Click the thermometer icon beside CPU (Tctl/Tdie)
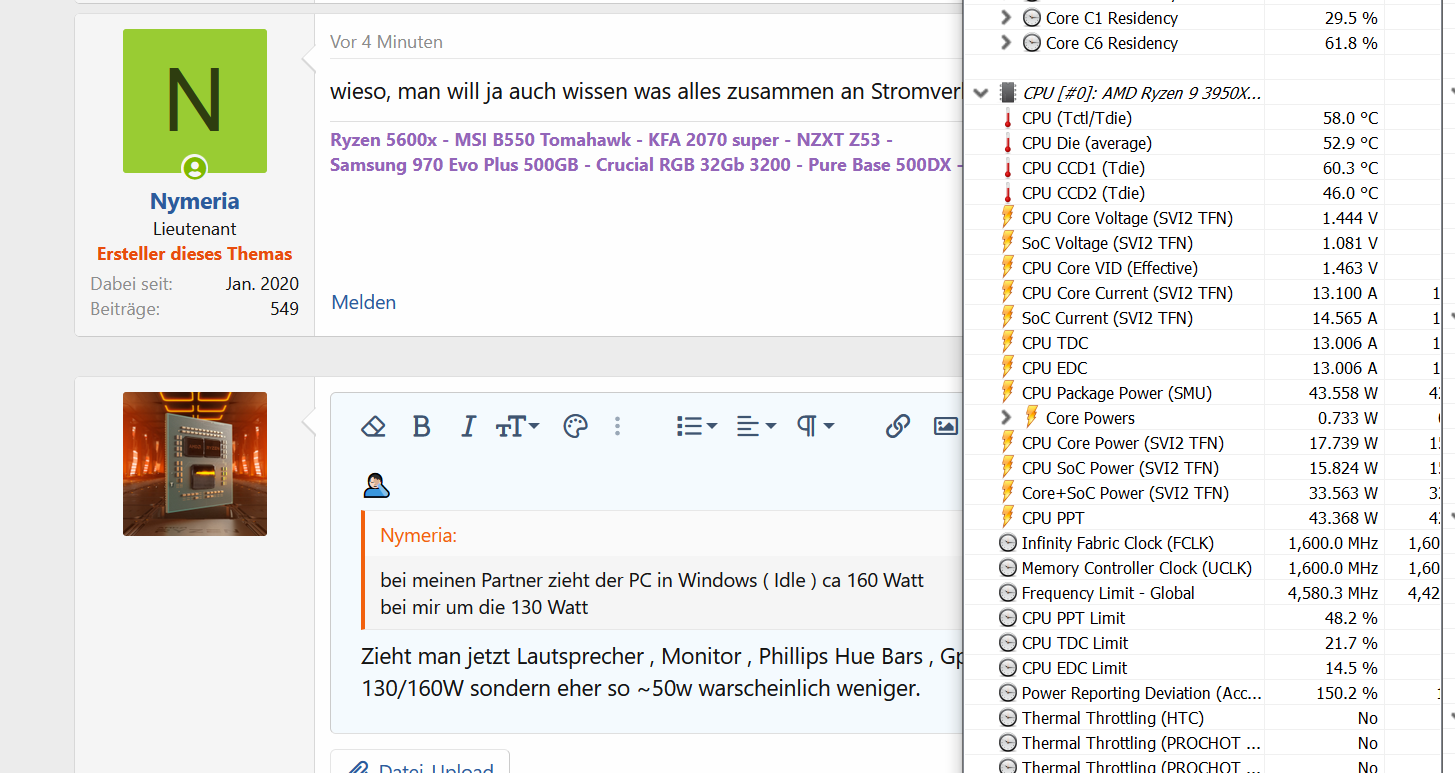The height and width of the screenshot is (773, 1455). click(x=1008, y=118)
